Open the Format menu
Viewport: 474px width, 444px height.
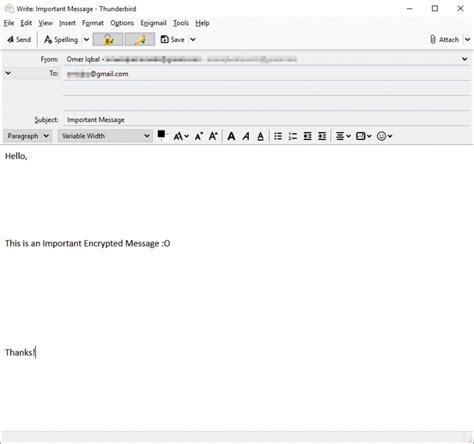coord(93,23)
